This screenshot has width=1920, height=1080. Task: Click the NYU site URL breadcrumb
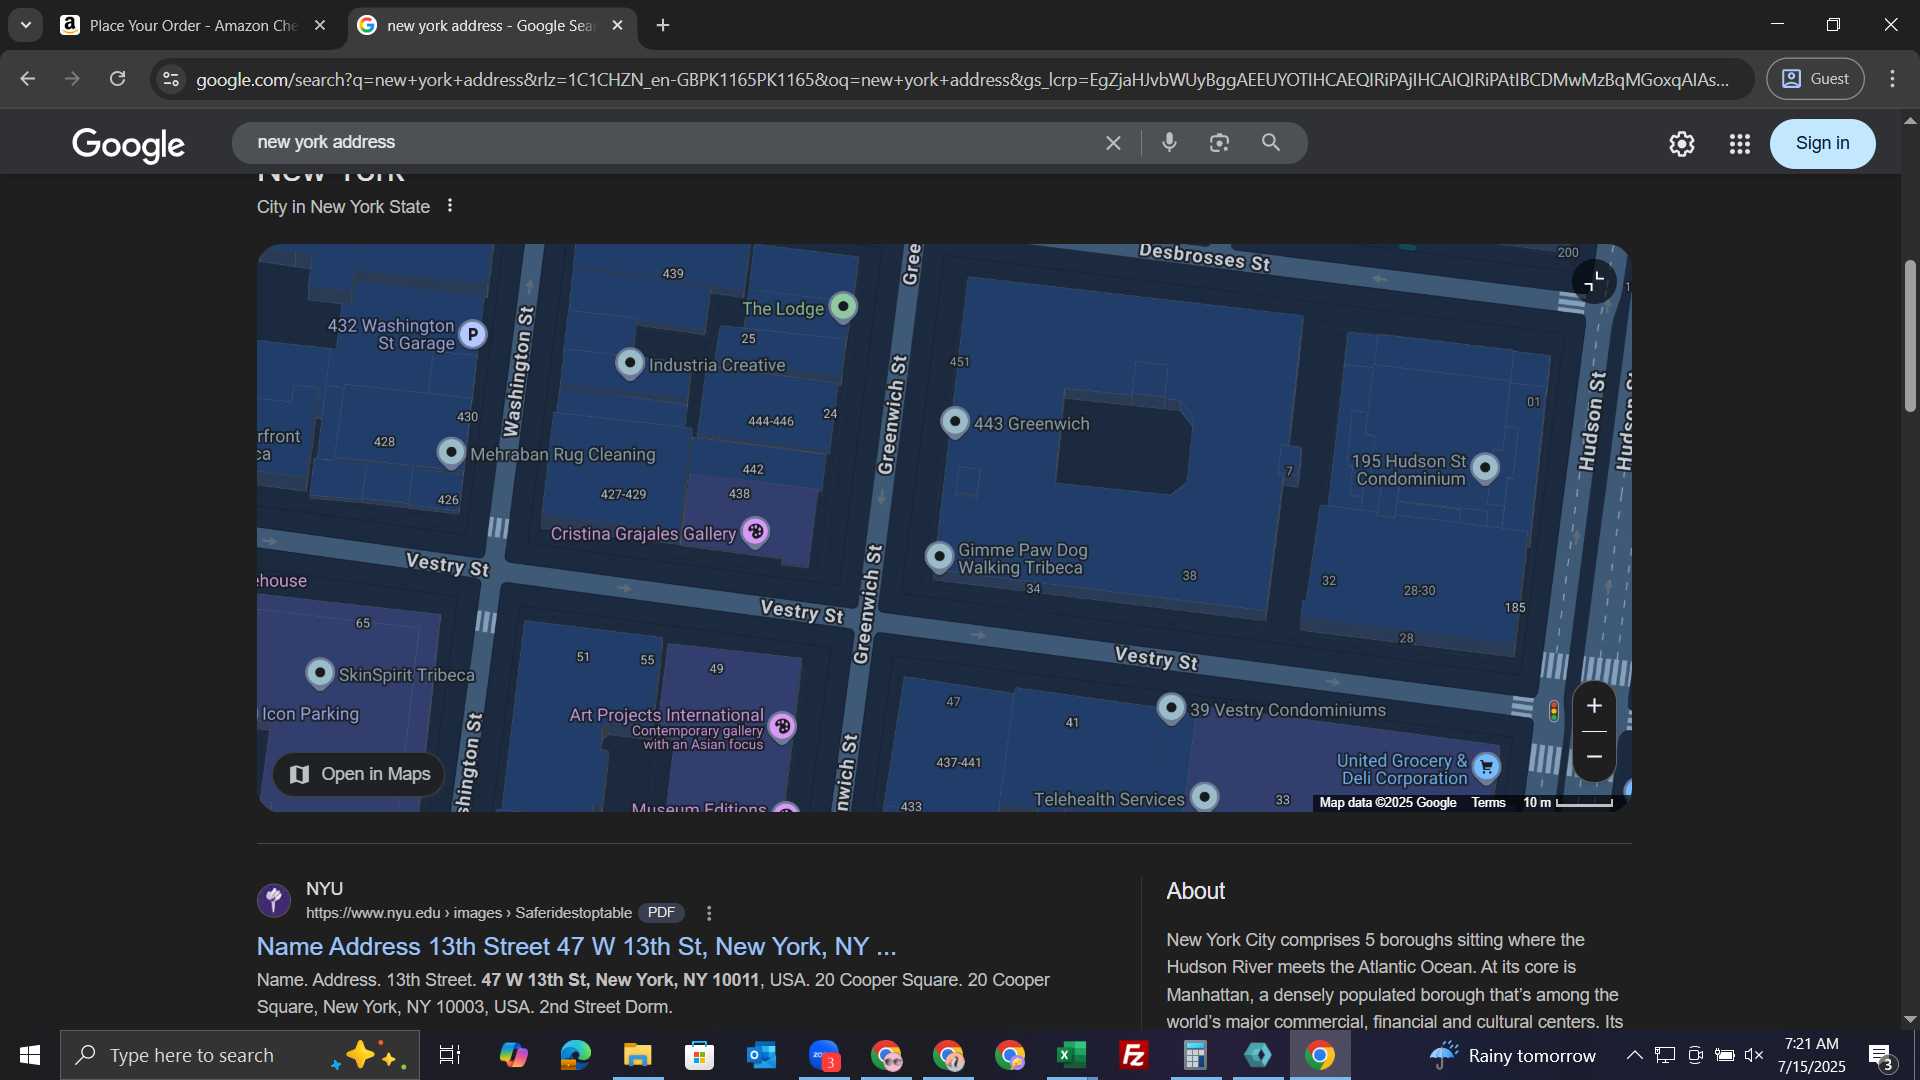(x=468, y=913)
